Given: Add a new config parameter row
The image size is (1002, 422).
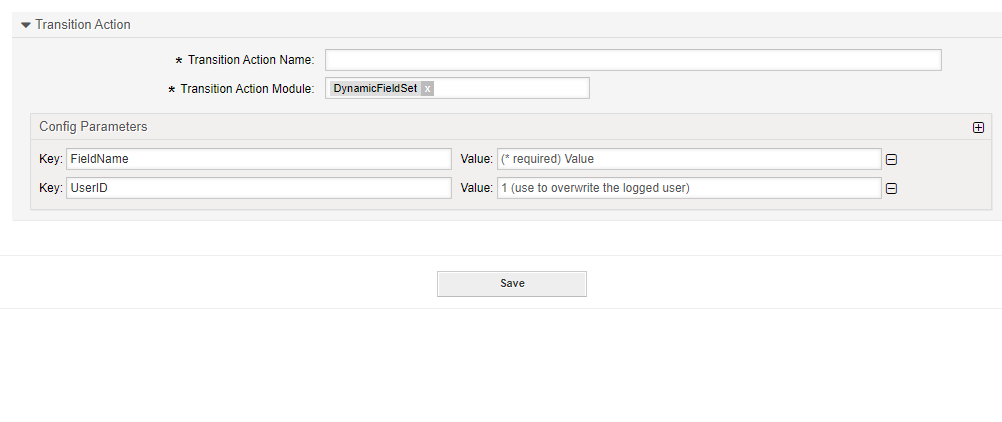Looking at the screenshot, I should pos(978,127).
